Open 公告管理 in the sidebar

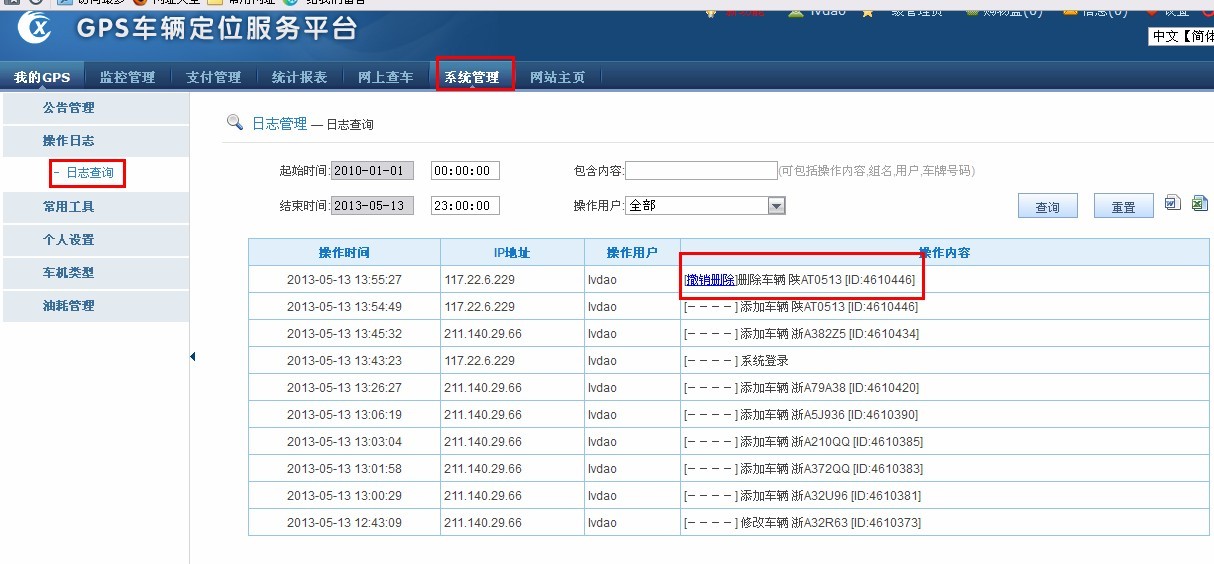(68, 107)
